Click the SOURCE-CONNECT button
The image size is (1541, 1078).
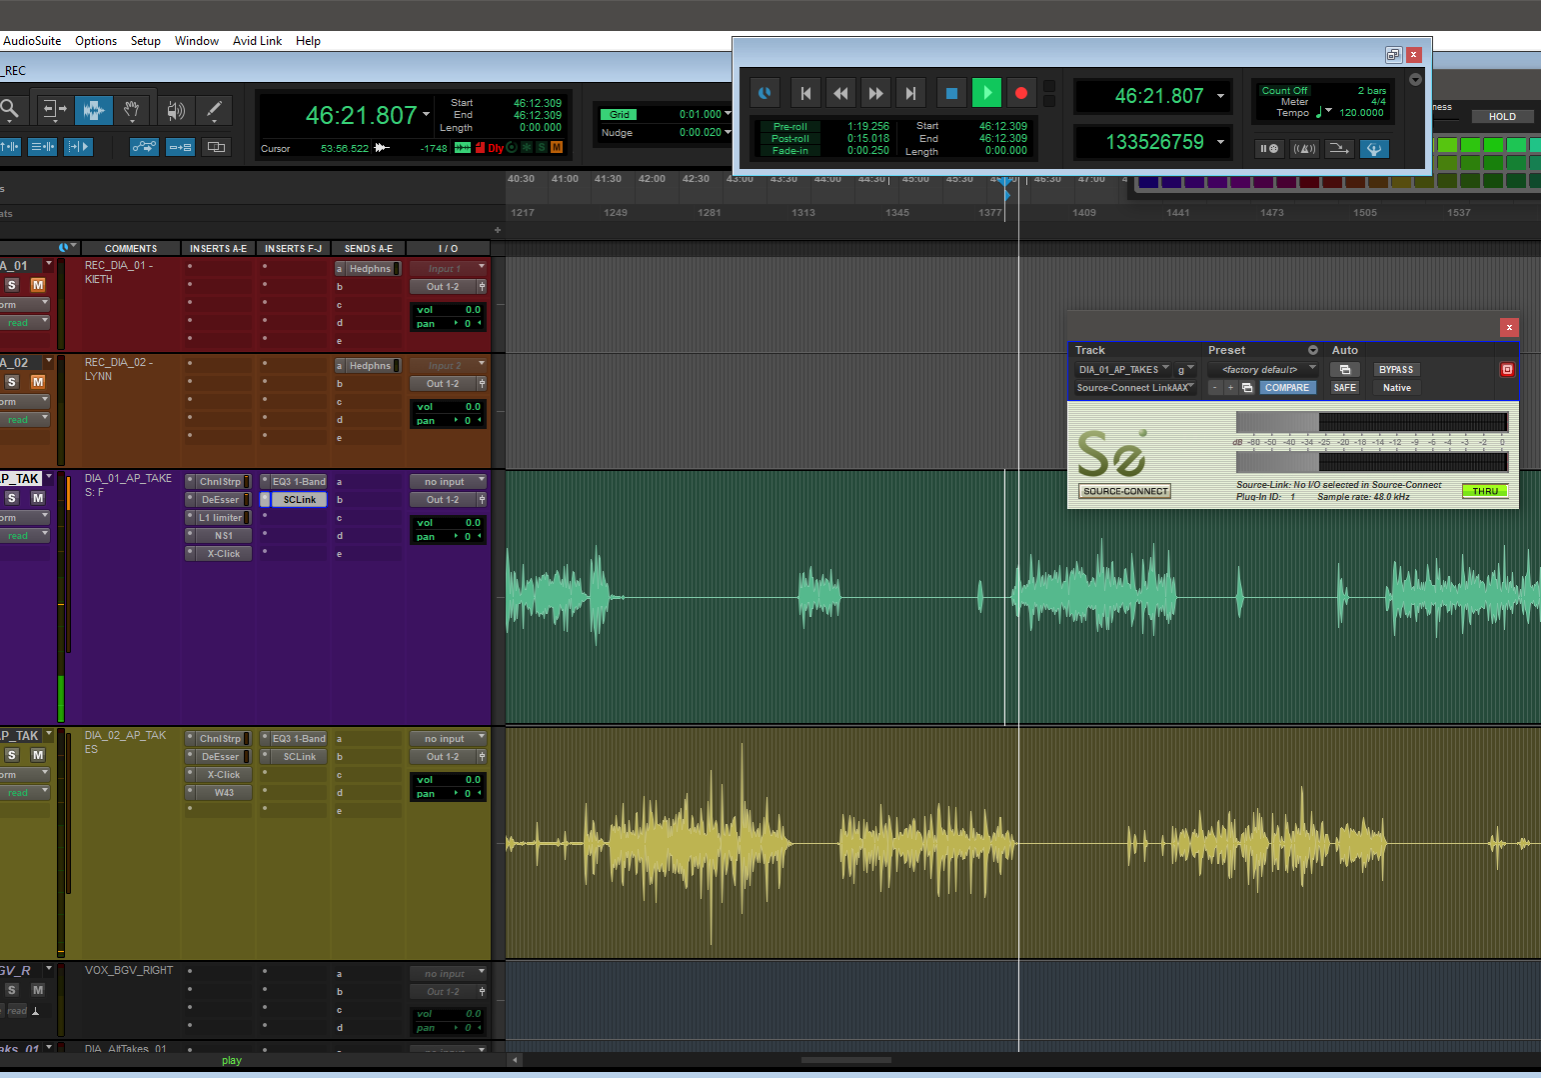coord(1125,491)
